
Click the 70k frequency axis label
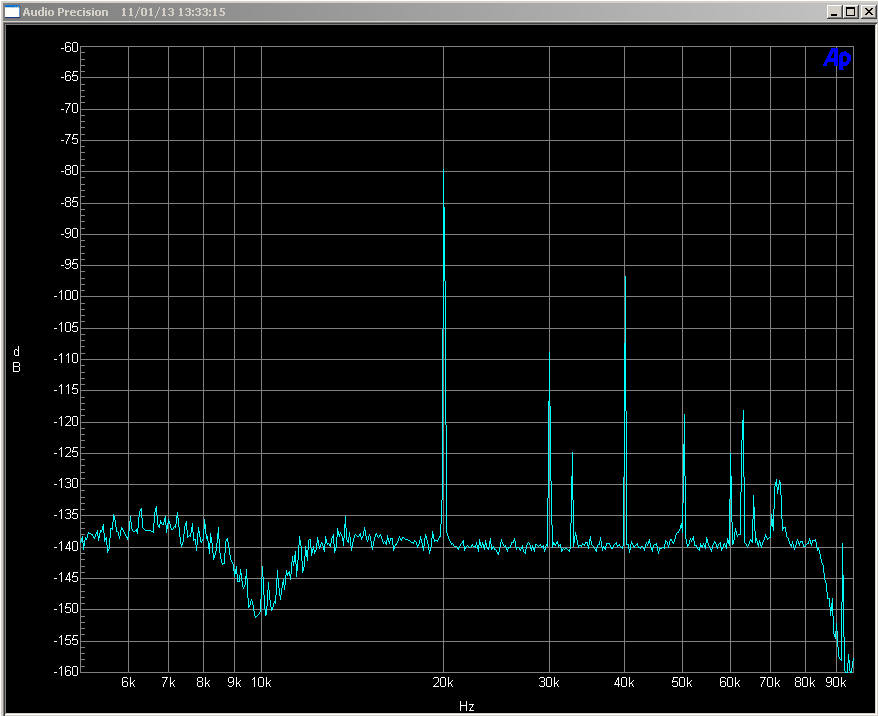pyautogui.click(x=770, y=682)
